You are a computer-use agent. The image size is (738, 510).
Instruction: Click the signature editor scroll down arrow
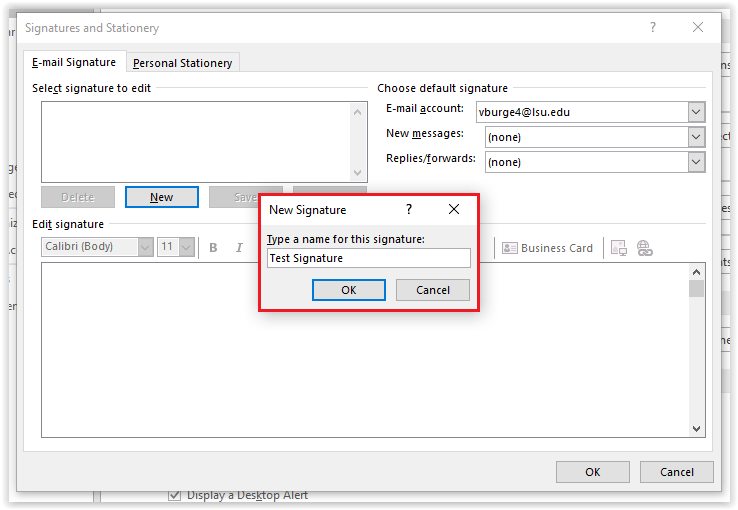[x=696, y=429]
